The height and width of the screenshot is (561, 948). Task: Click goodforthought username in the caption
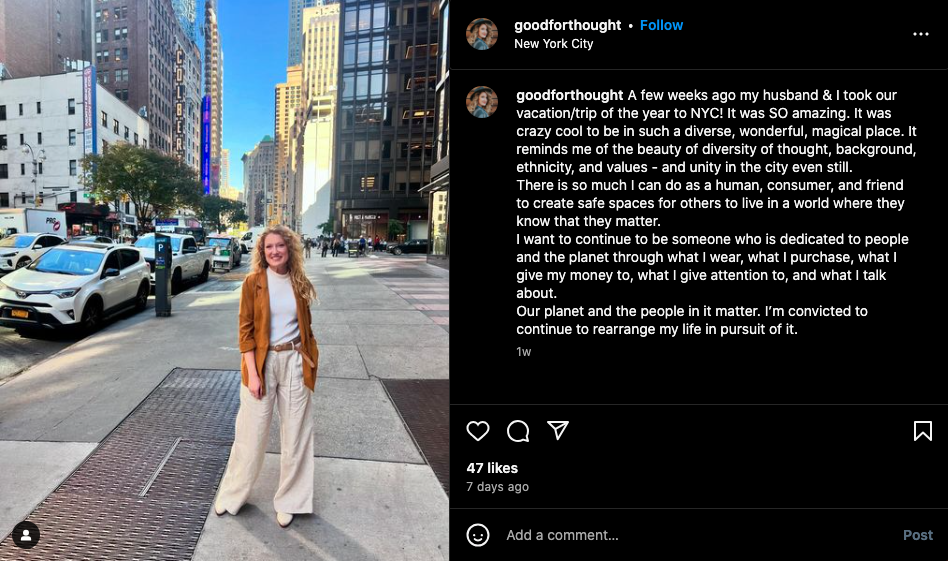pos(570,96)
